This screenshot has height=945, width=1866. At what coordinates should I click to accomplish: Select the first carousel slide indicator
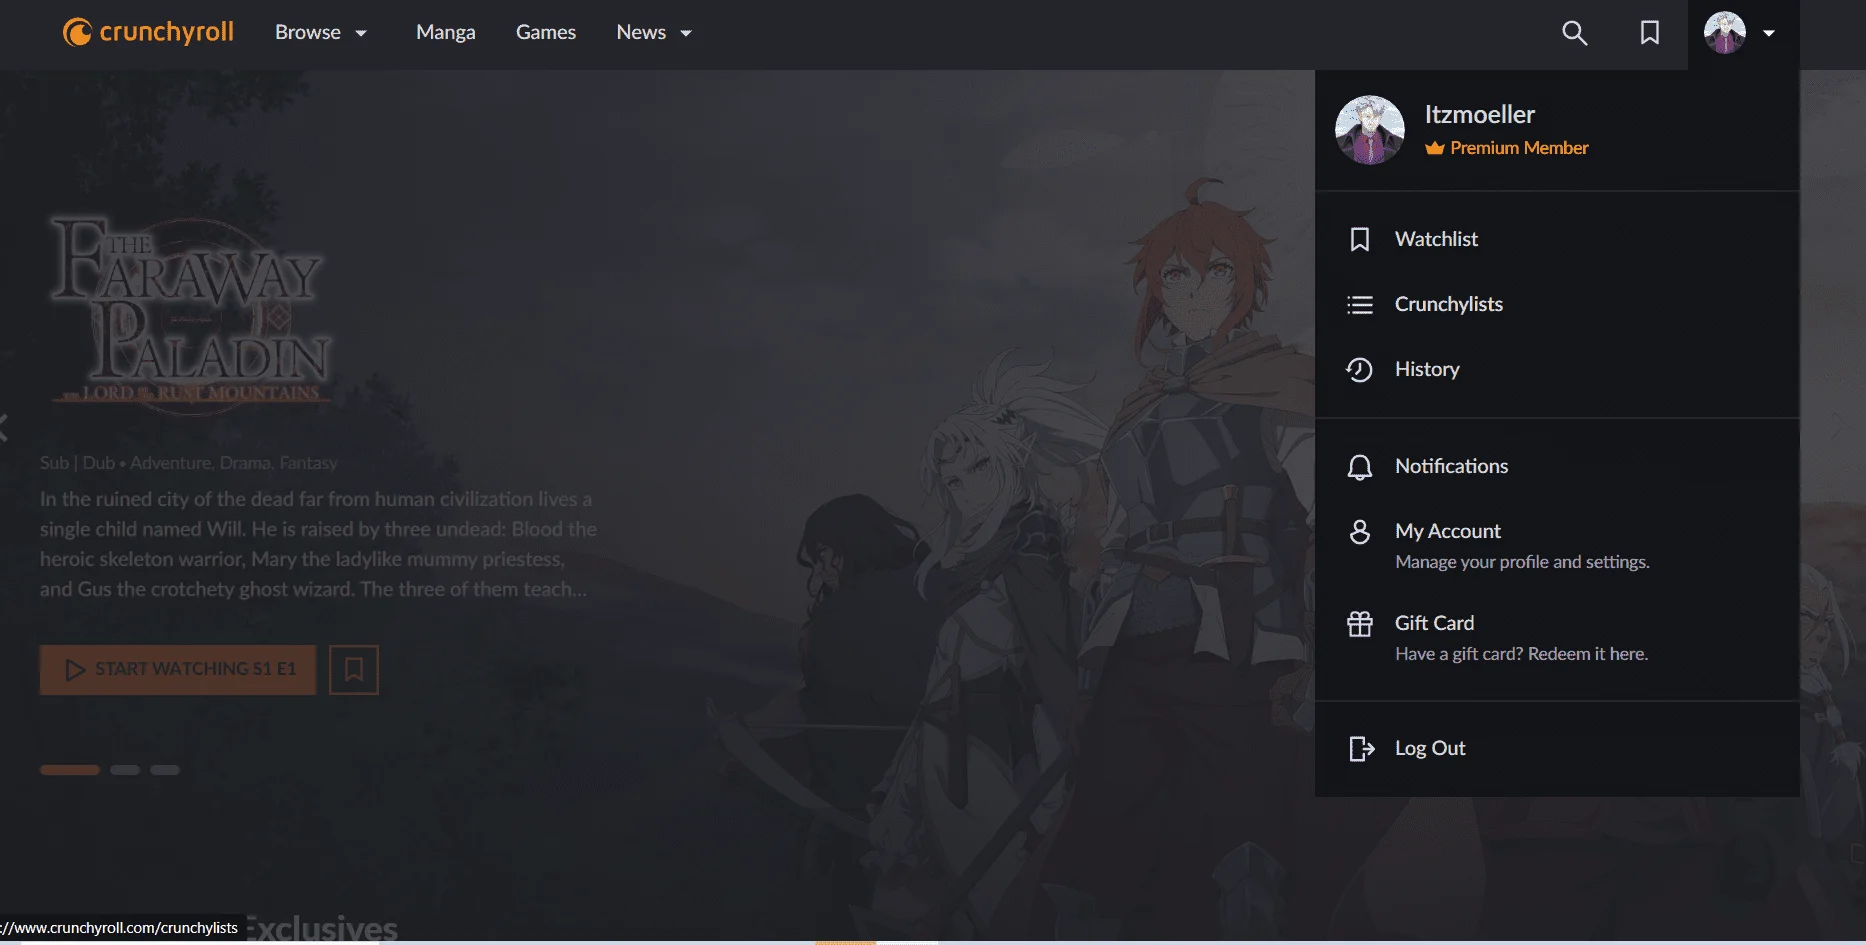click(x=70, y=770)
